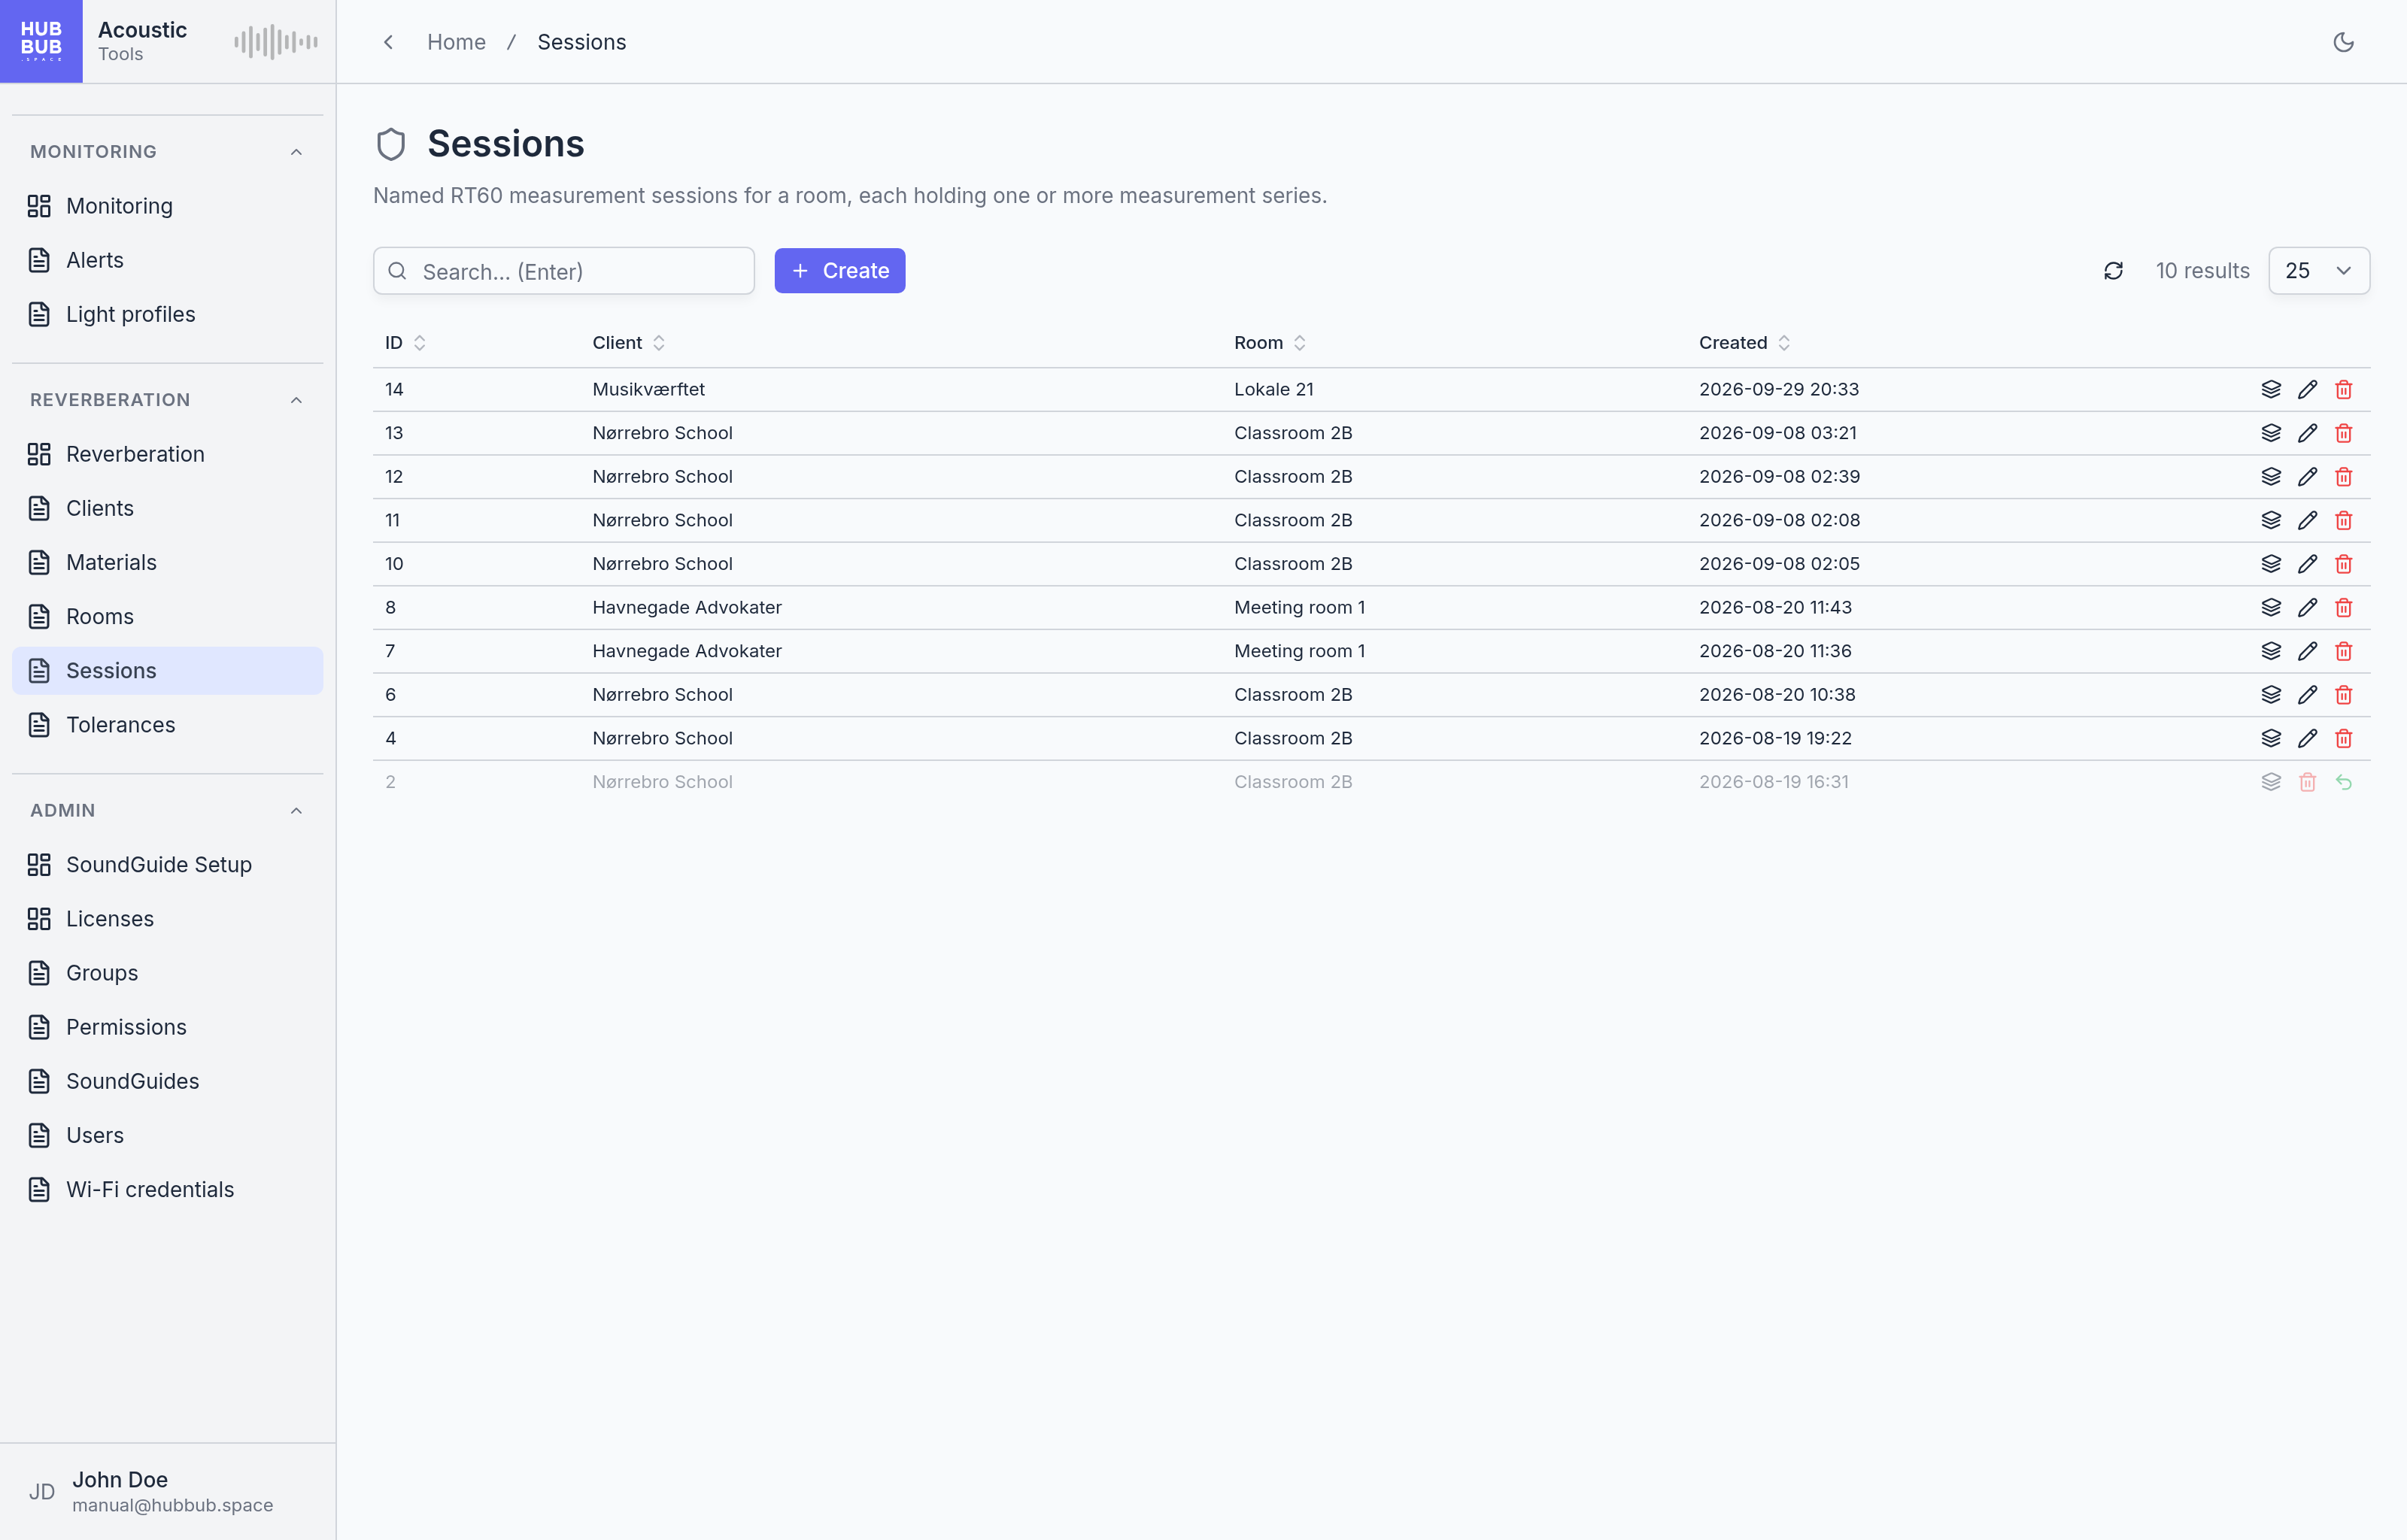
Task: Delete session 12 using the trash icon
Action: (2343, 477)
